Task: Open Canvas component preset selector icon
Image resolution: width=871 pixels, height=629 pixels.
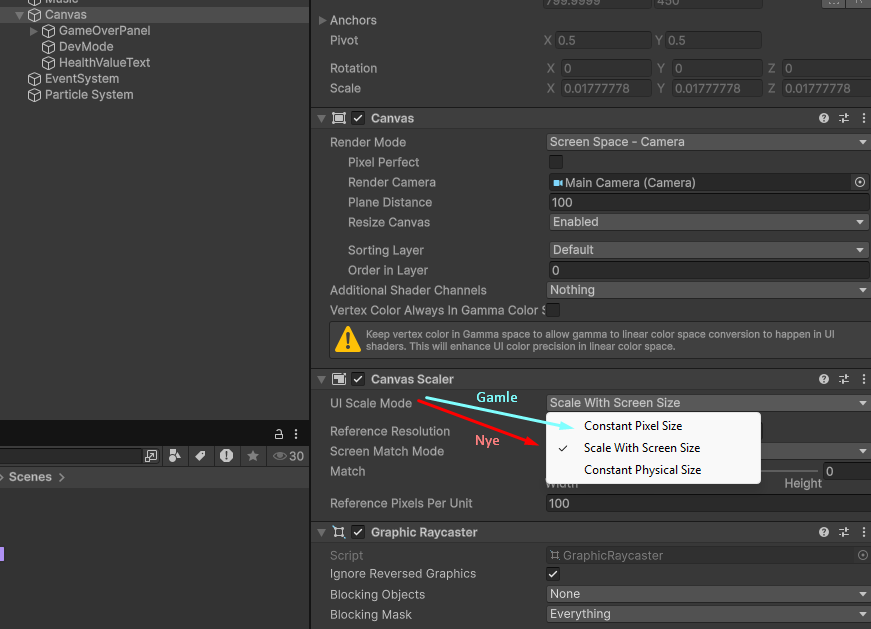Action: coord(844,118)
